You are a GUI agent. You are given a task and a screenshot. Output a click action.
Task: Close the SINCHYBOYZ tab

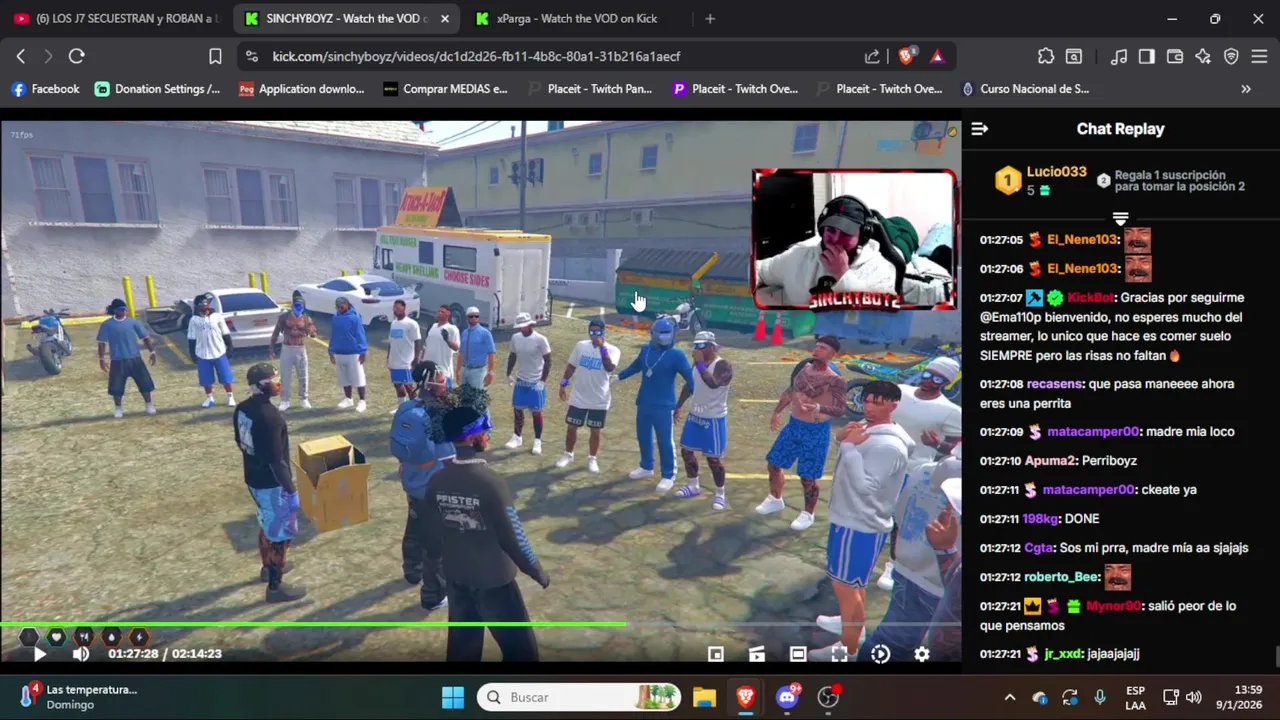click(x=445, y=19)
